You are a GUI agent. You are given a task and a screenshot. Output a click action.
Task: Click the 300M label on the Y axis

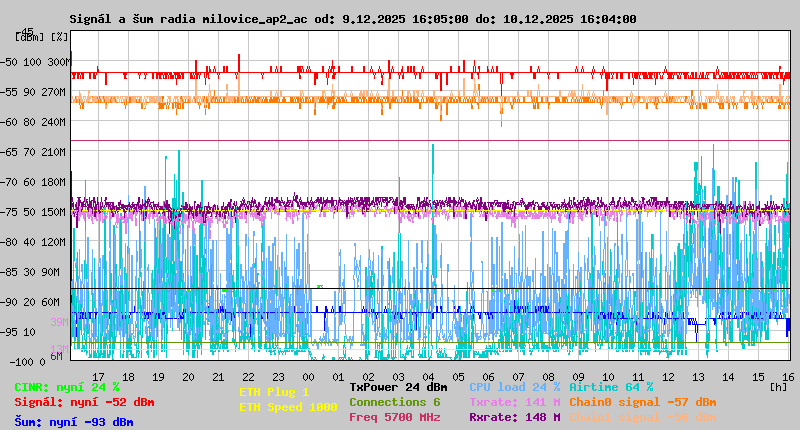60,62
